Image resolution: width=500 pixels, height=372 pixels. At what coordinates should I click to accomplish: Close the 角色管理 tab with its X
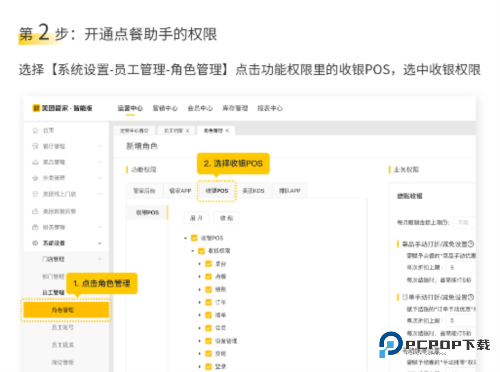click(x=227, y=131)
